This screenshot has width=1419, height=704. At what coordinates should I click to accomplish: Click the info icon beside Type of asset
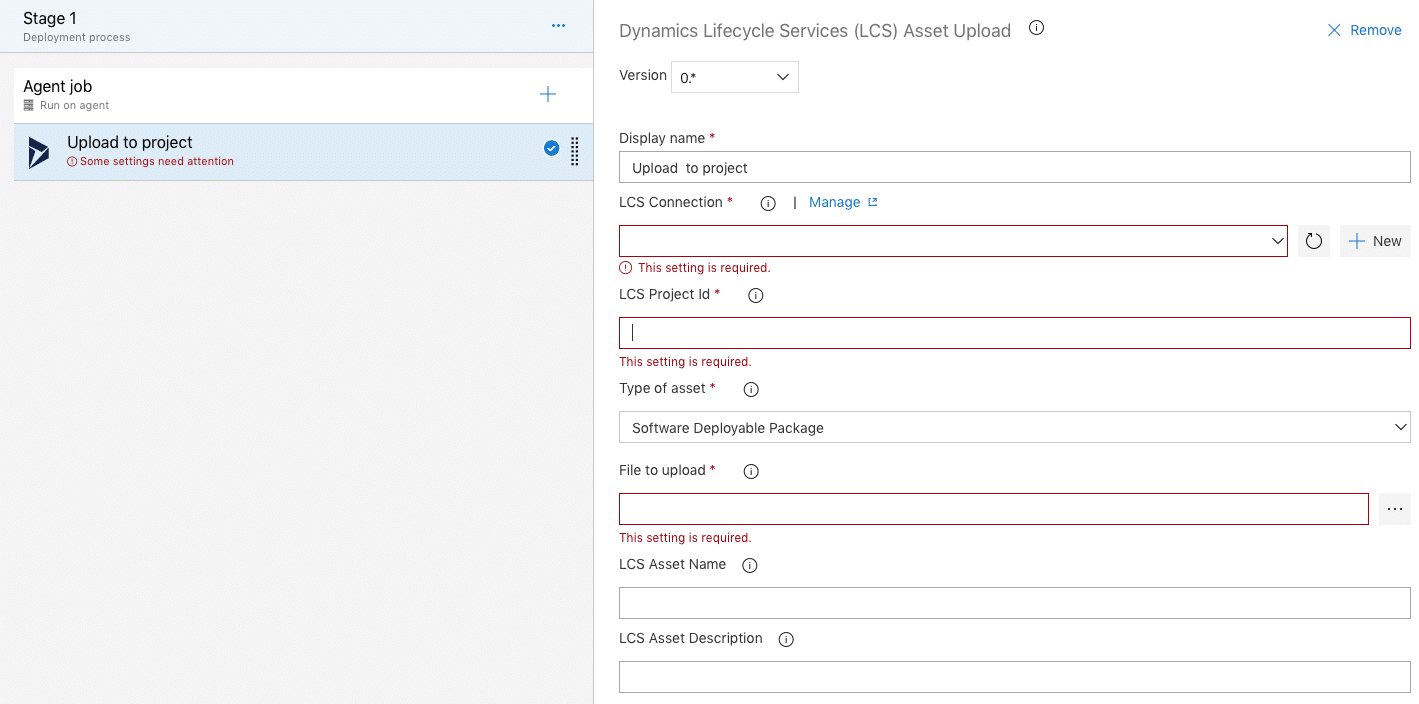pos(751,389)
